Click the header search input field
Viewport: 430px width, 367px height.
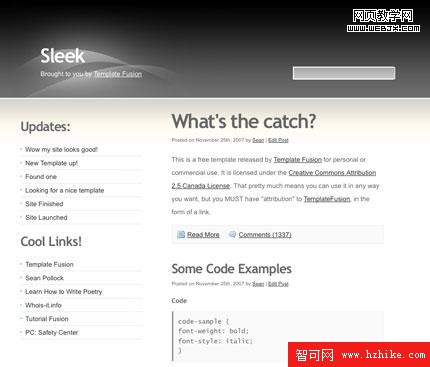click(x=344, y=73)
